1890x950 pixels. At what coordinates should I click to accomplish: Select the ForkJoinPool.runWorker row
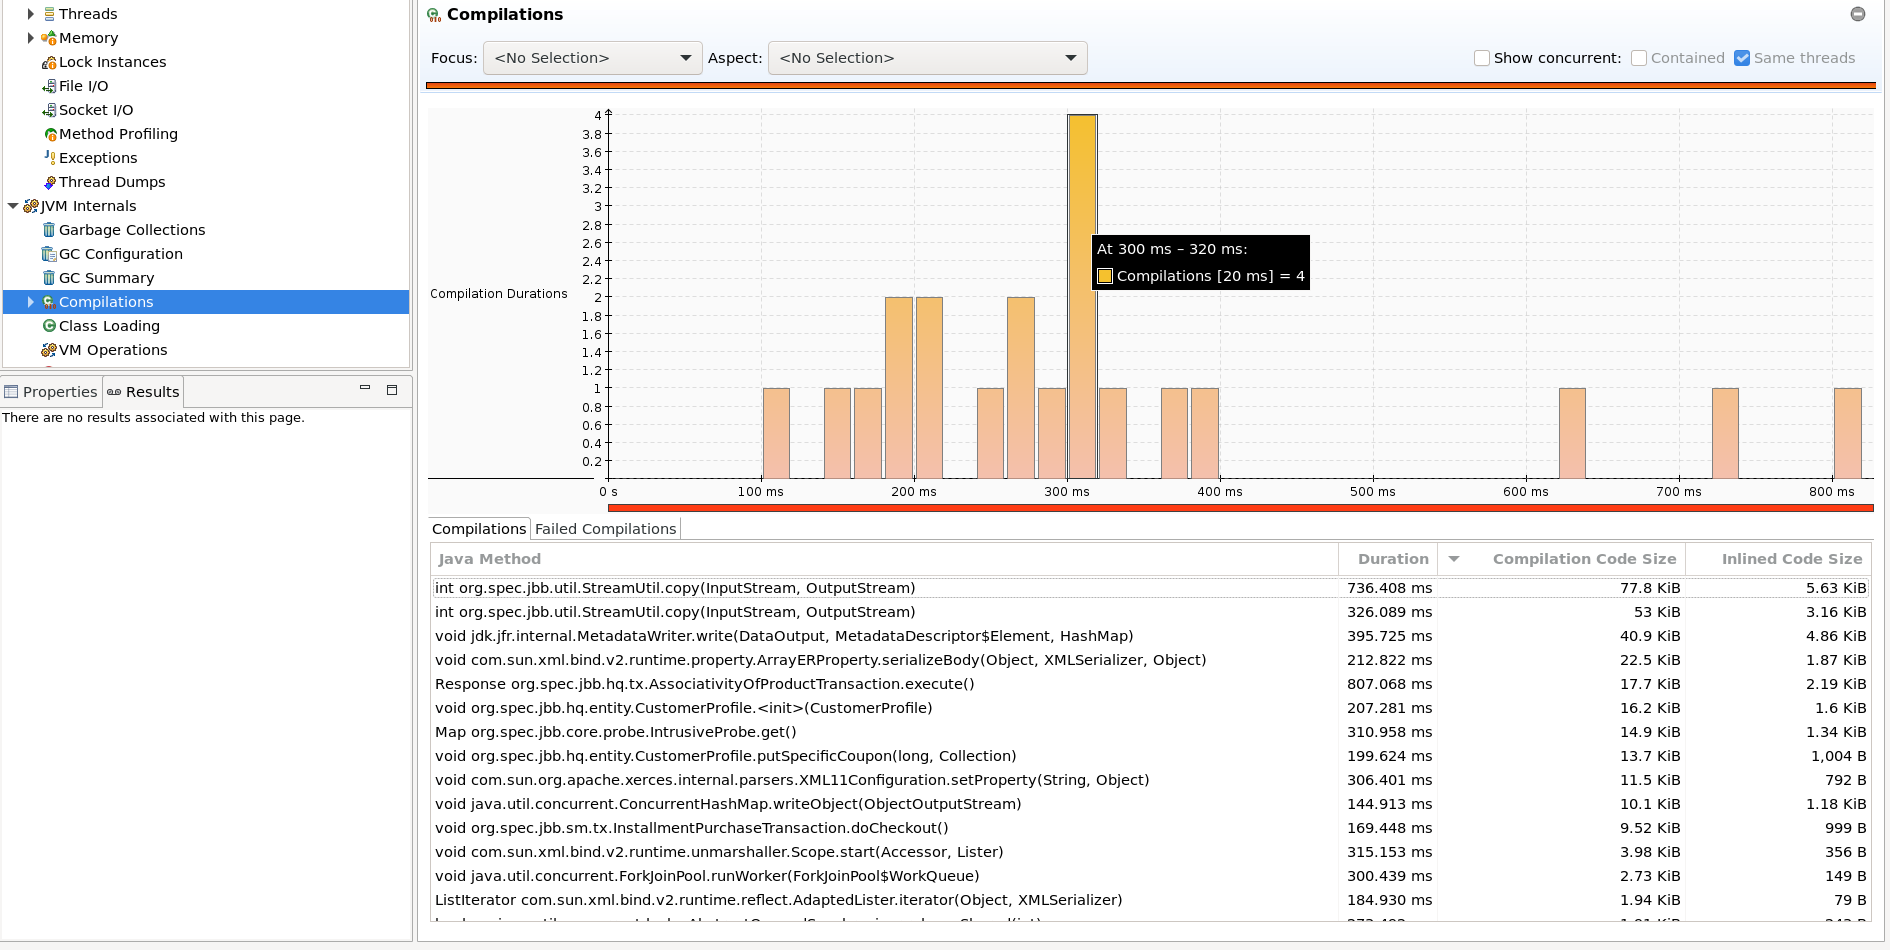coord(1150,876)
